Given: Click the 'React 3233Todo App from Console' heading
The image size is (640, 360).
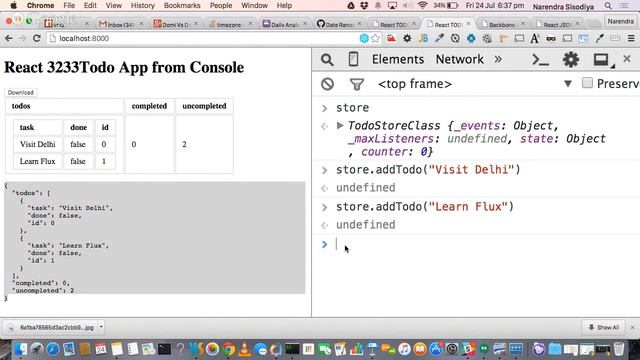Looking at the screenshot, I should 124,67.
